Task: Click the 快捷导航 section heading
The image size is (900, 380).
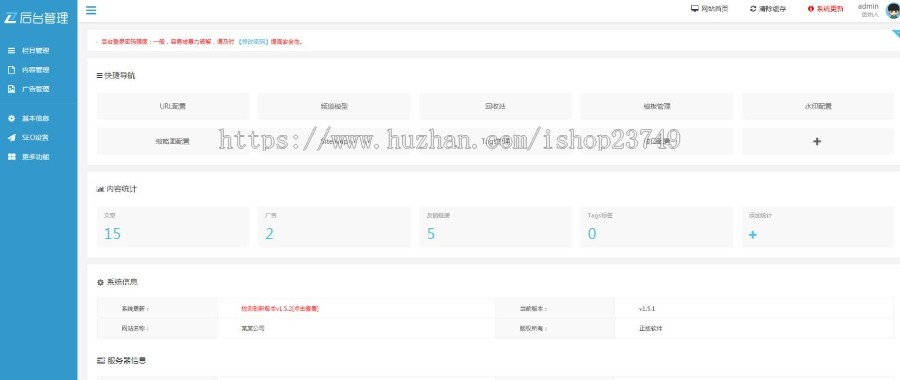Action: click(116, 75)
